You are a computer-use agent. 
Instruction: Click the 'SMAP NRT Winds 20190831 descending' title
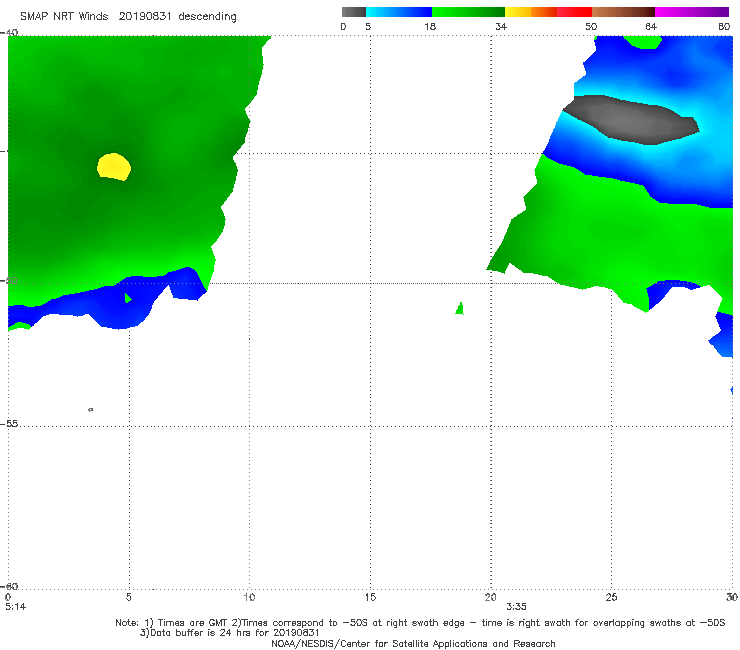[x=128, y=17]
